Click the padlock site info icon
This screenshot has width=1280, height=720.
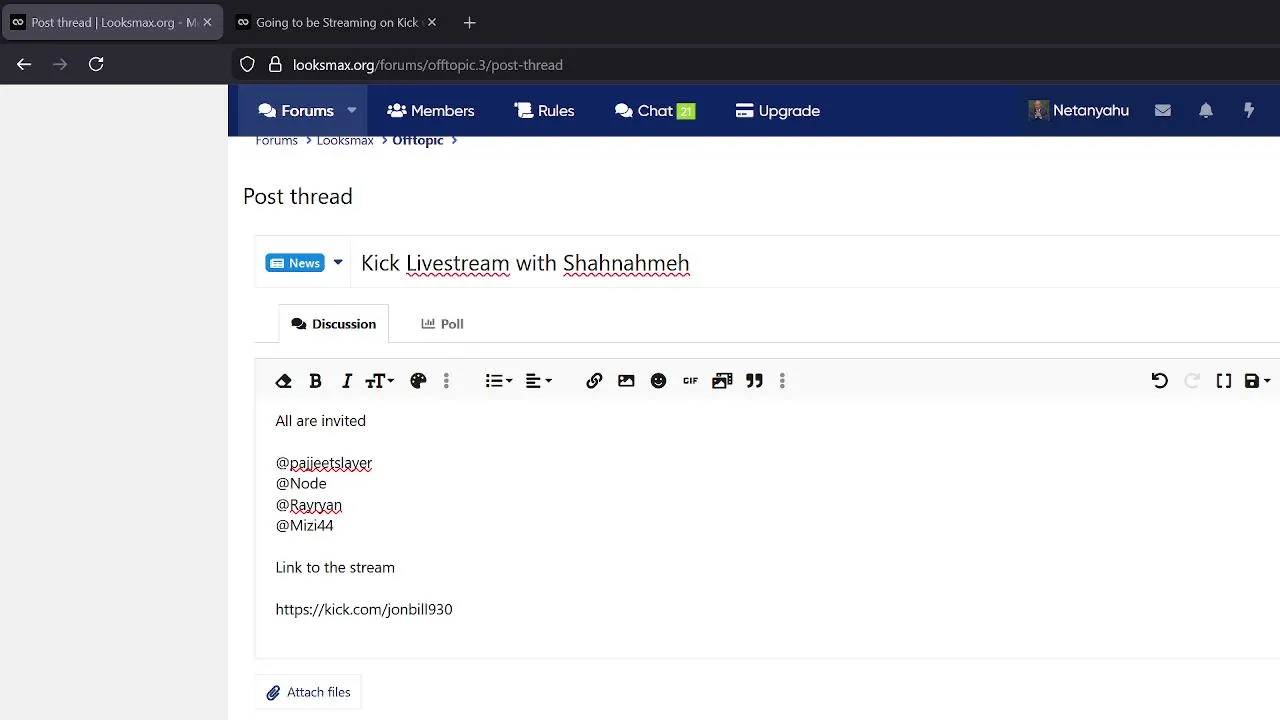(275, 65)
